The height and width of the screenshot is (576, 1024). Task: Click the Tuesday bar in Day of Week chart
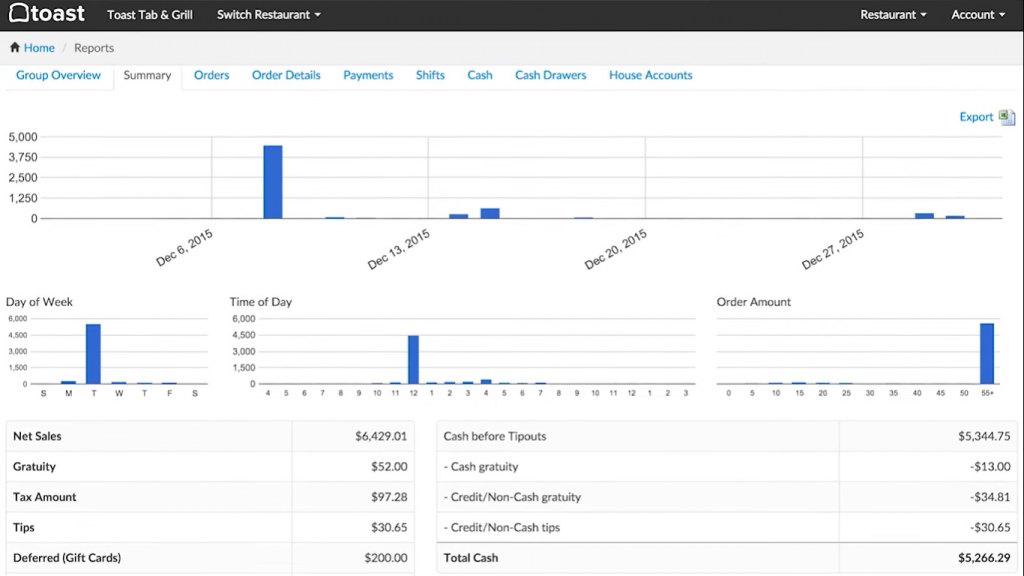click(x=93, y=354)
